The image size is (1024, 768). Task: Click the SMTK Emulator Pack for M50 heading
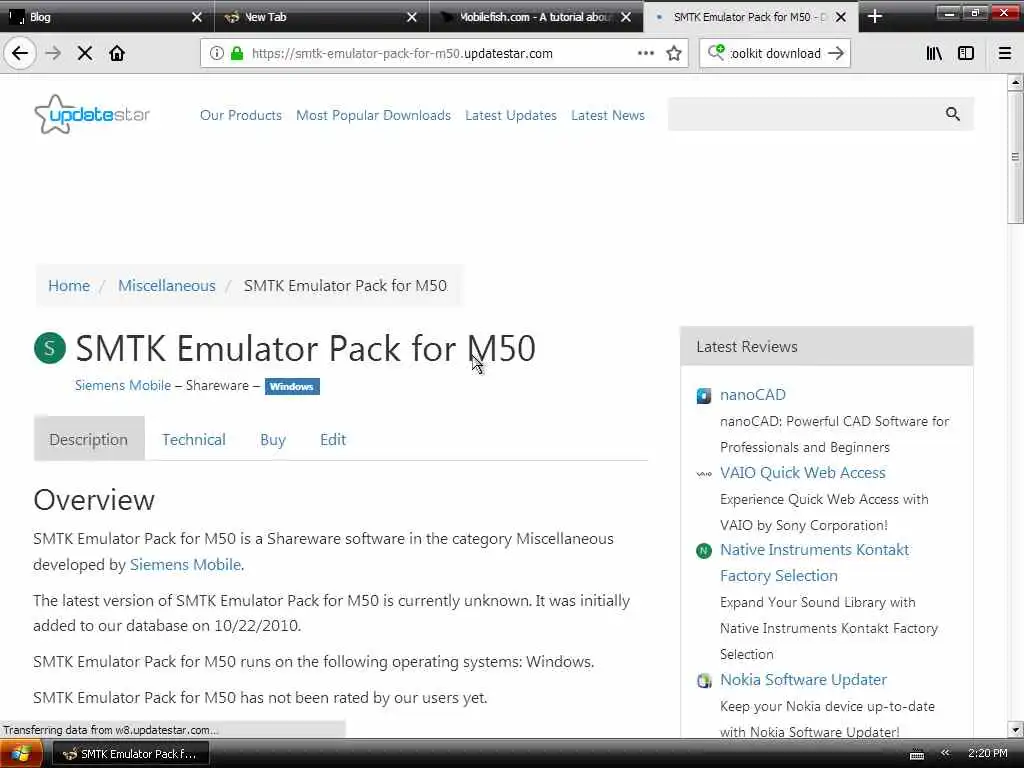point(305,348)
